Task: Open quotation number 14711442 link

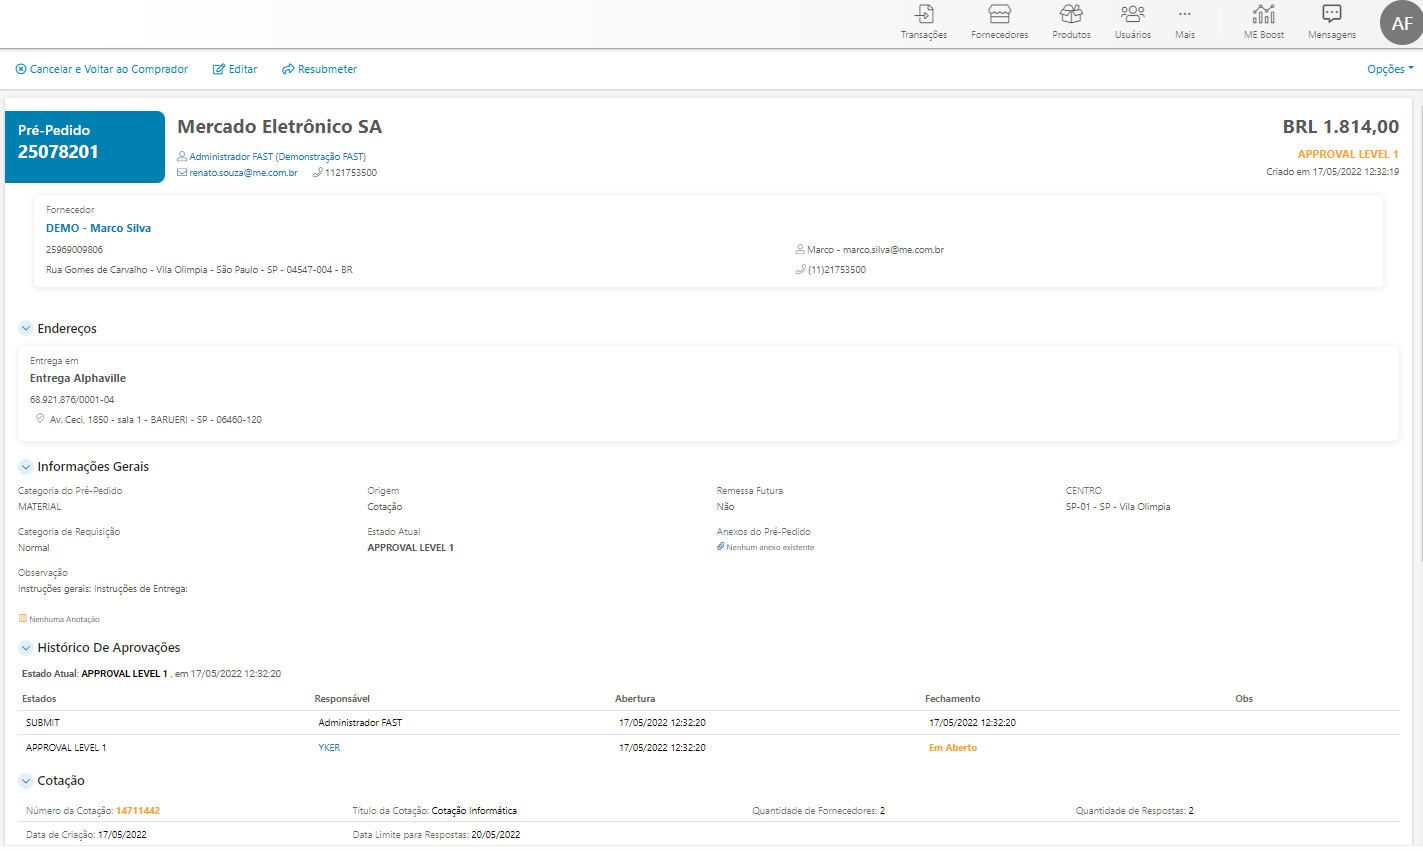Action: point(138,811)
